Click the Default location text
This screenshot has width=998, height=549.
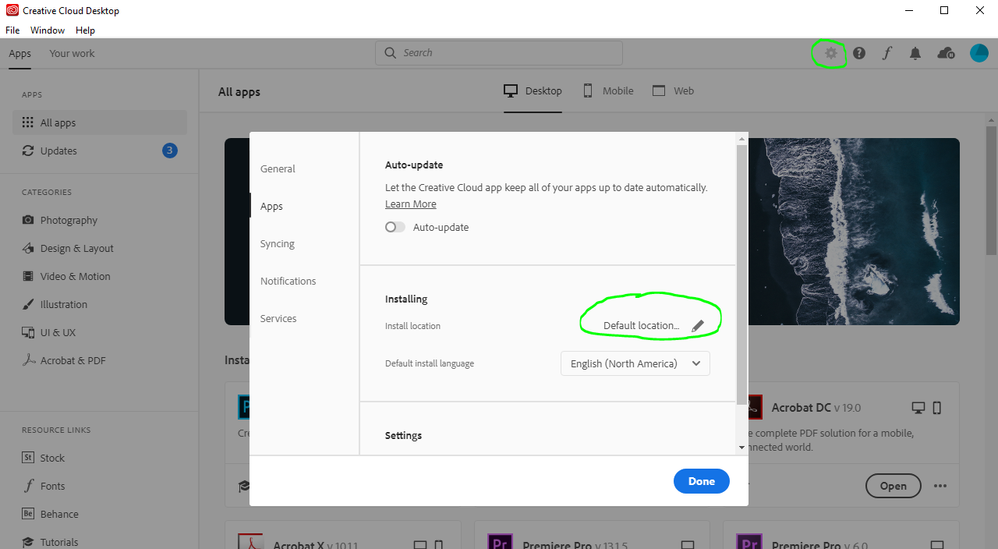(x=641, y=326)
